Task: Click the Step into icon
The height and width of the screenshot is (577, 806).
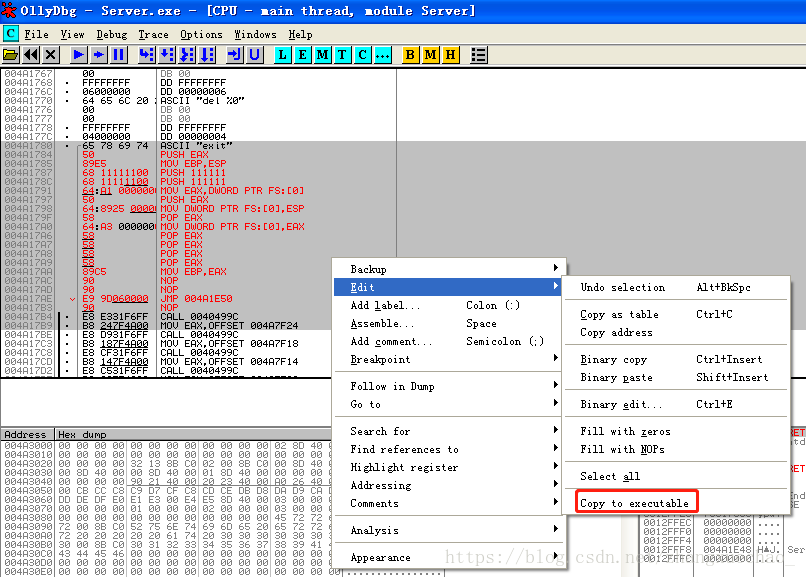Action: coord(146,54)
